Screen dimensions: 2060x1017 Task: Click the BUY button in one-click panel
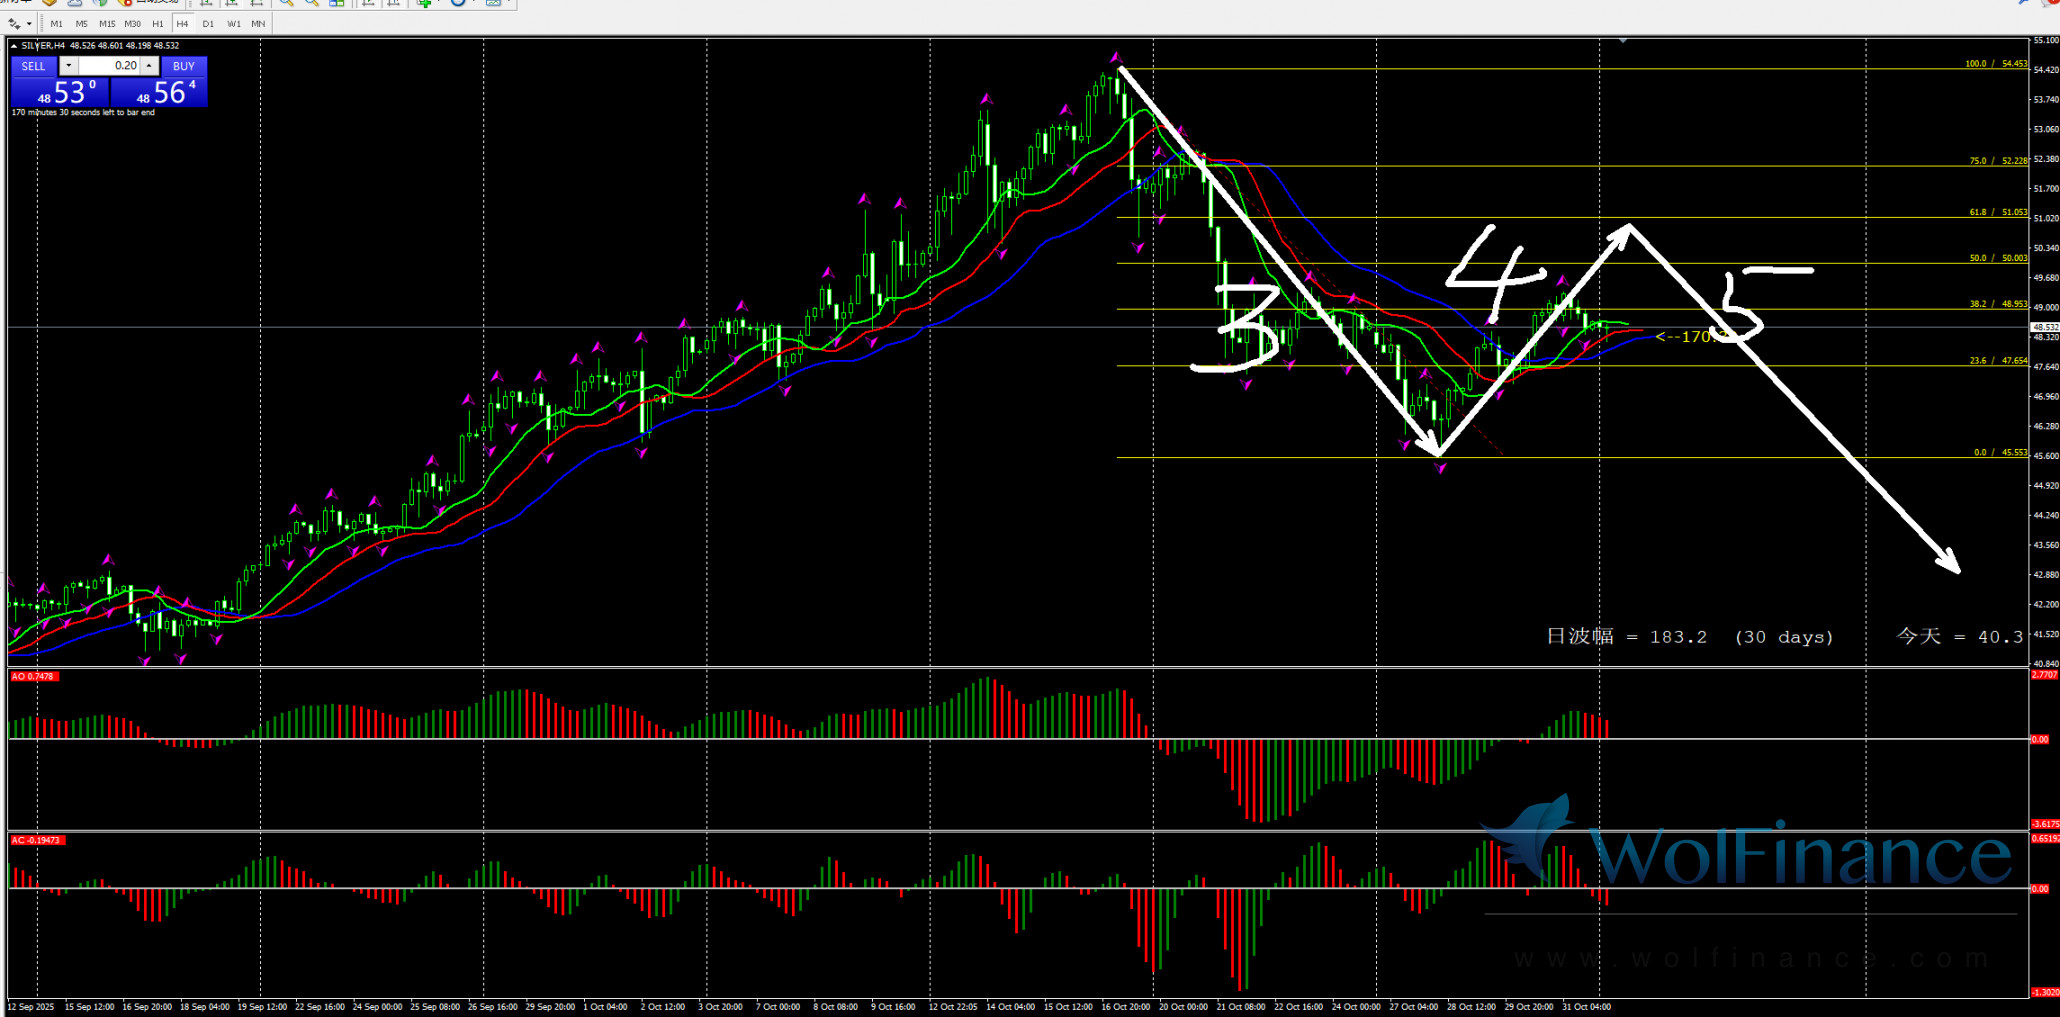pyautogui.click(x=184, y=66)
